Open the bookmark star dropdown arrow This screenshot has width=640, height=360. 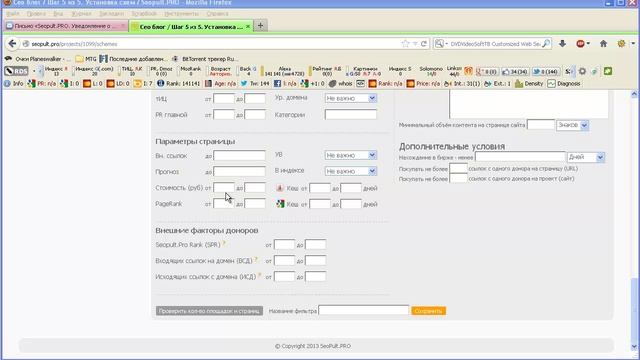click(415, 44)
